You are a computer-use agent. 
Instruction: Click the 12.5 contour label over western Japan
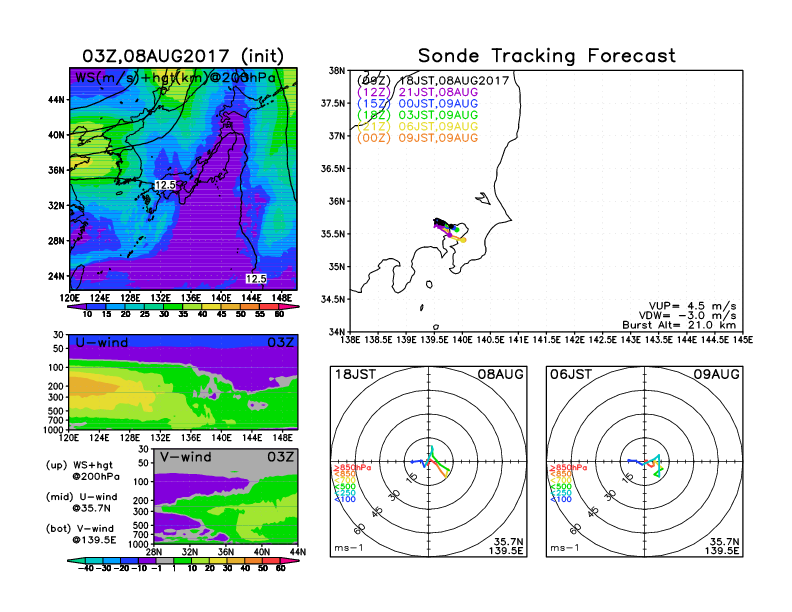pyautogui.click(x=165, y=185)
